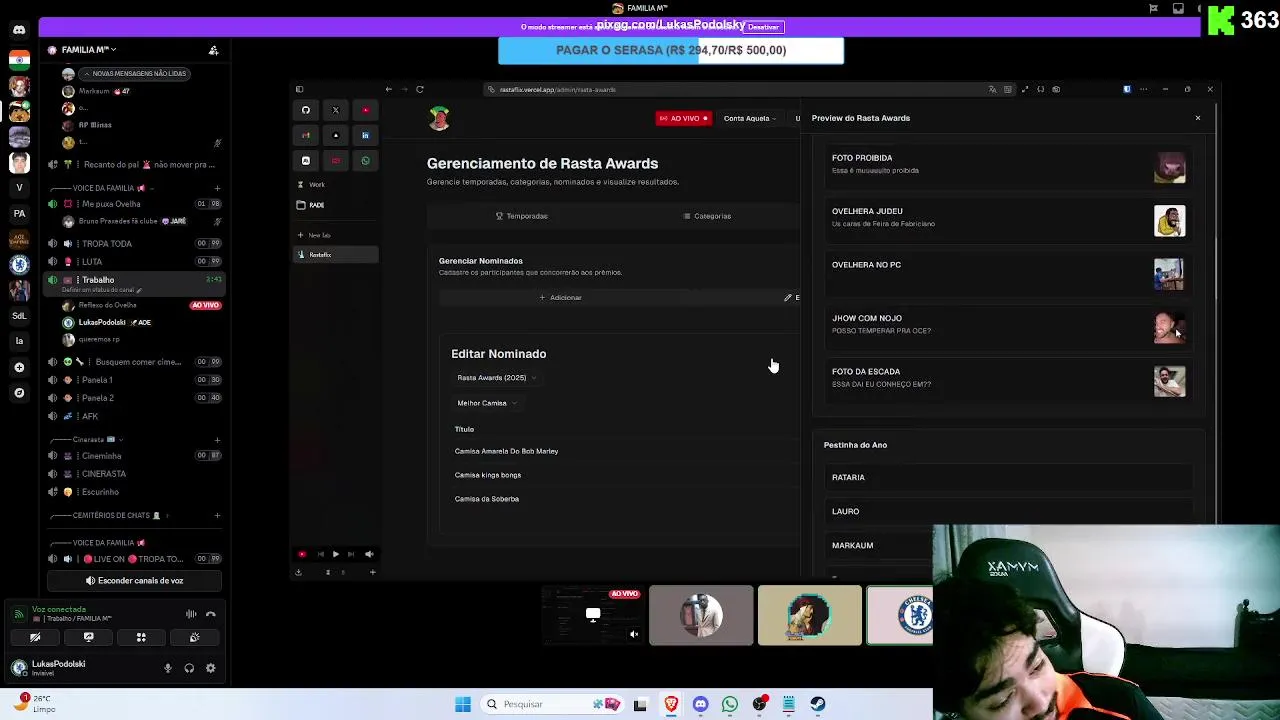Open voice noise suppression icon
This screenshot has width=1280, height=720.
tap(191, 614)
